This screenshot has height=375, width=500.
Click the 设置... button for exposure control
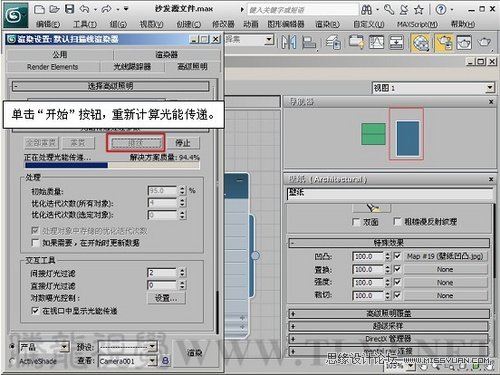tap(166, 298)
